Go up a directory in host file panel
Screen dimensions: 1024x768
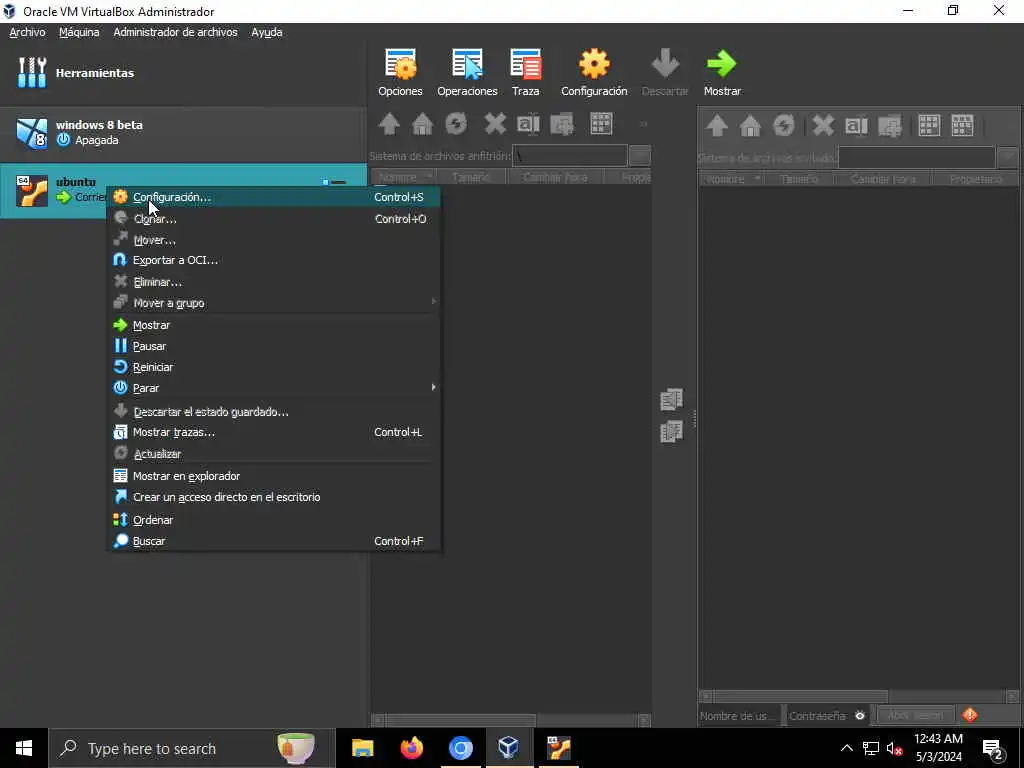[389, 123]
